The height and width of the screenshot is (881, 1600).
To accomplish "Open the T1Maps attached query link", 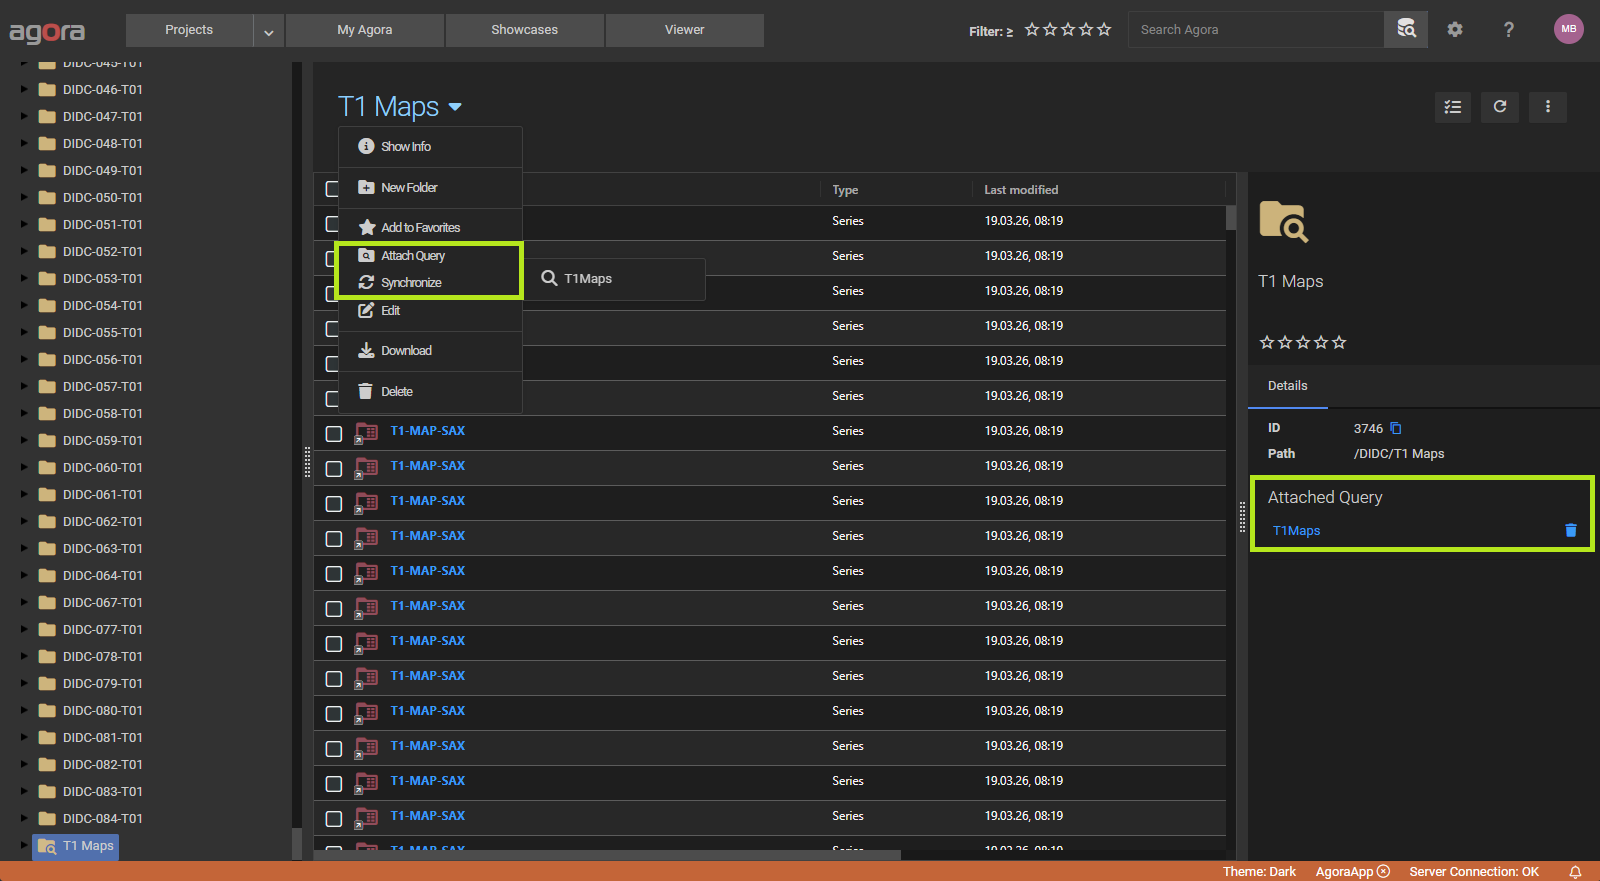I will (1296, 531).
